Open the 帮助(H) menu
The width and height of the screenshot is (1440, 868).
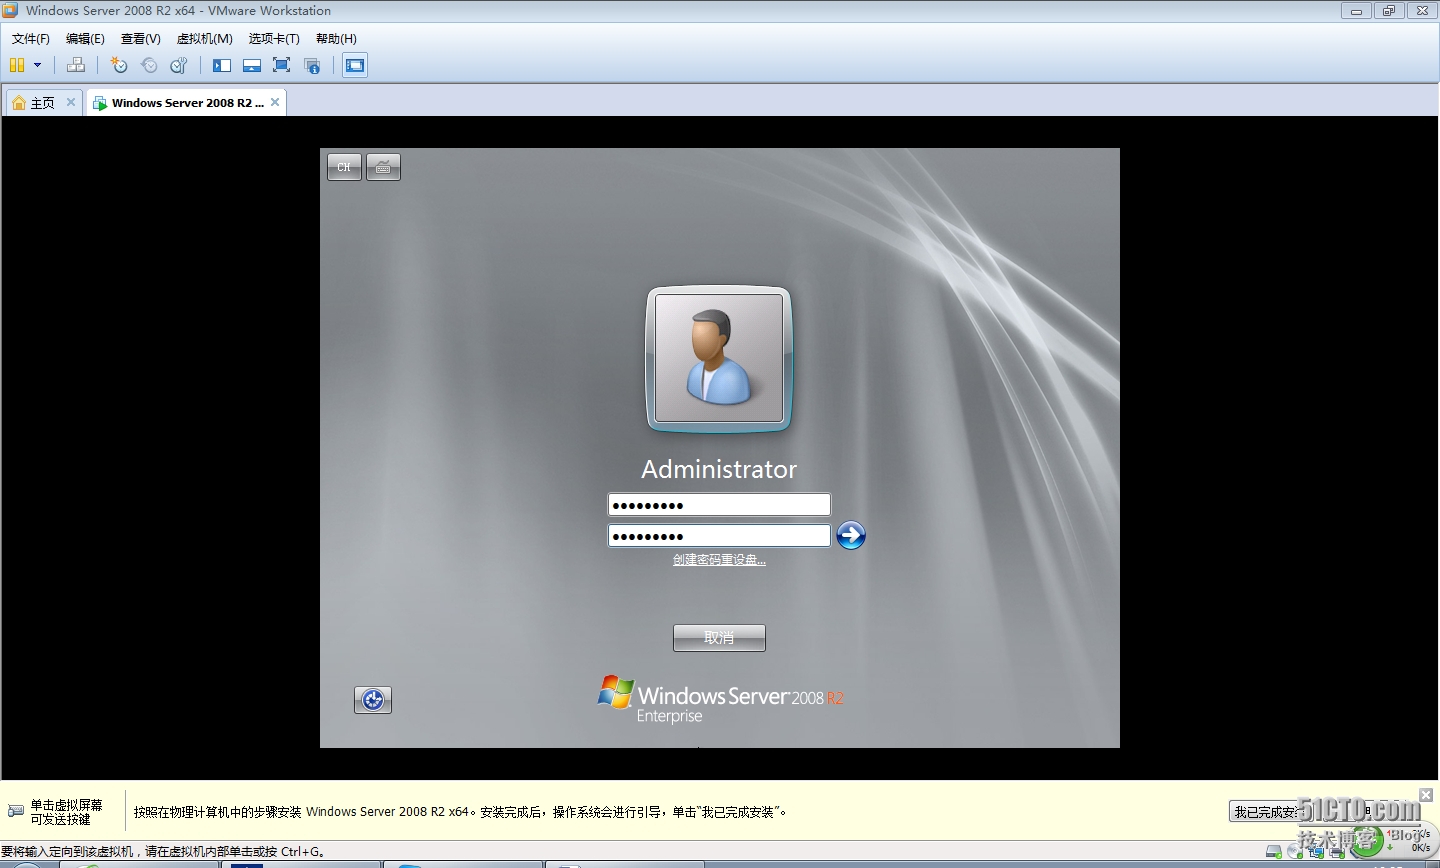[336, 38]
